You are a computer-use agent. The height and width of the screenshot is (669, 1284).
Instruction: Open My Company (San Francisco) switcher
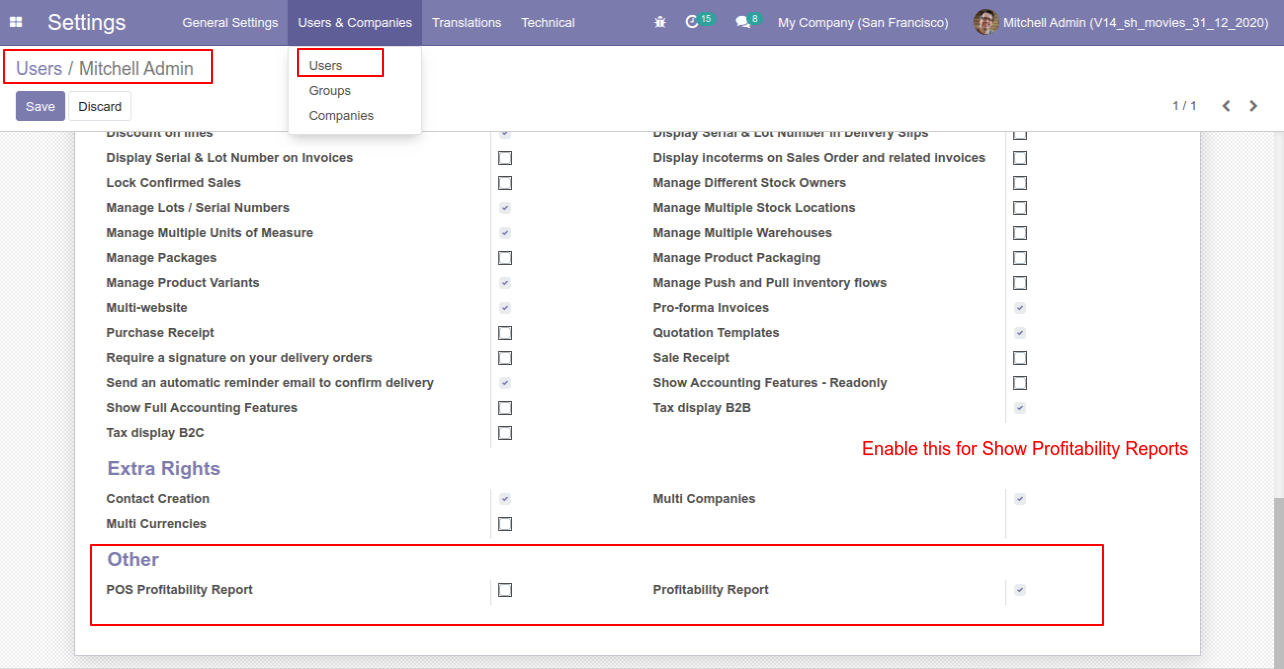tap(862, 22)
